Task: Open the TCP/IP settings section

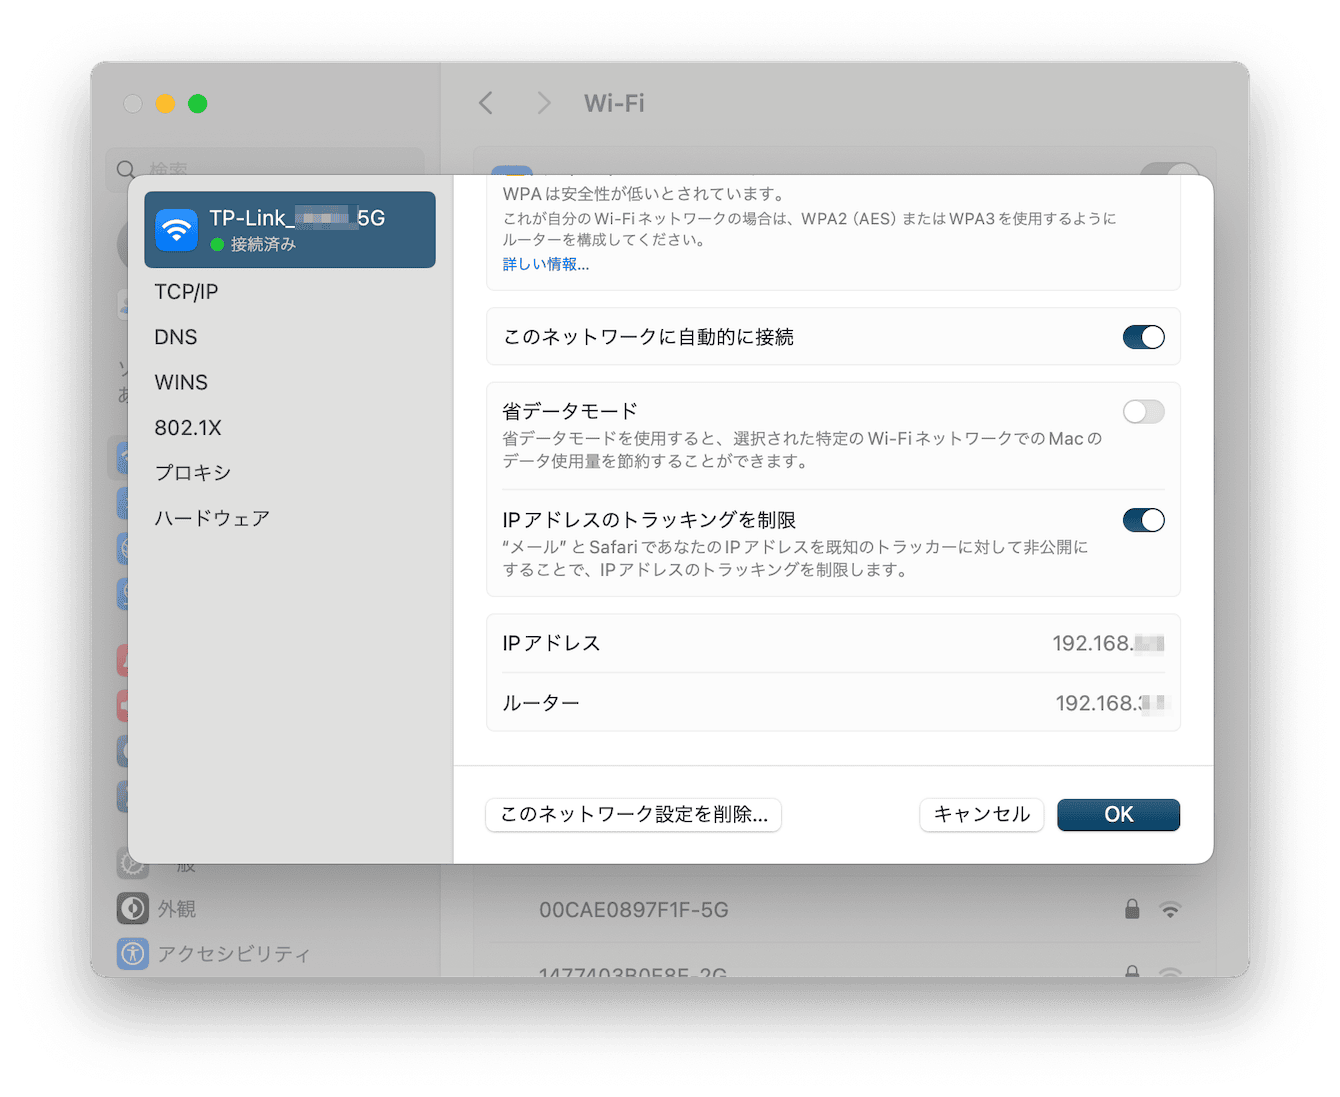Action: [186, 292]
